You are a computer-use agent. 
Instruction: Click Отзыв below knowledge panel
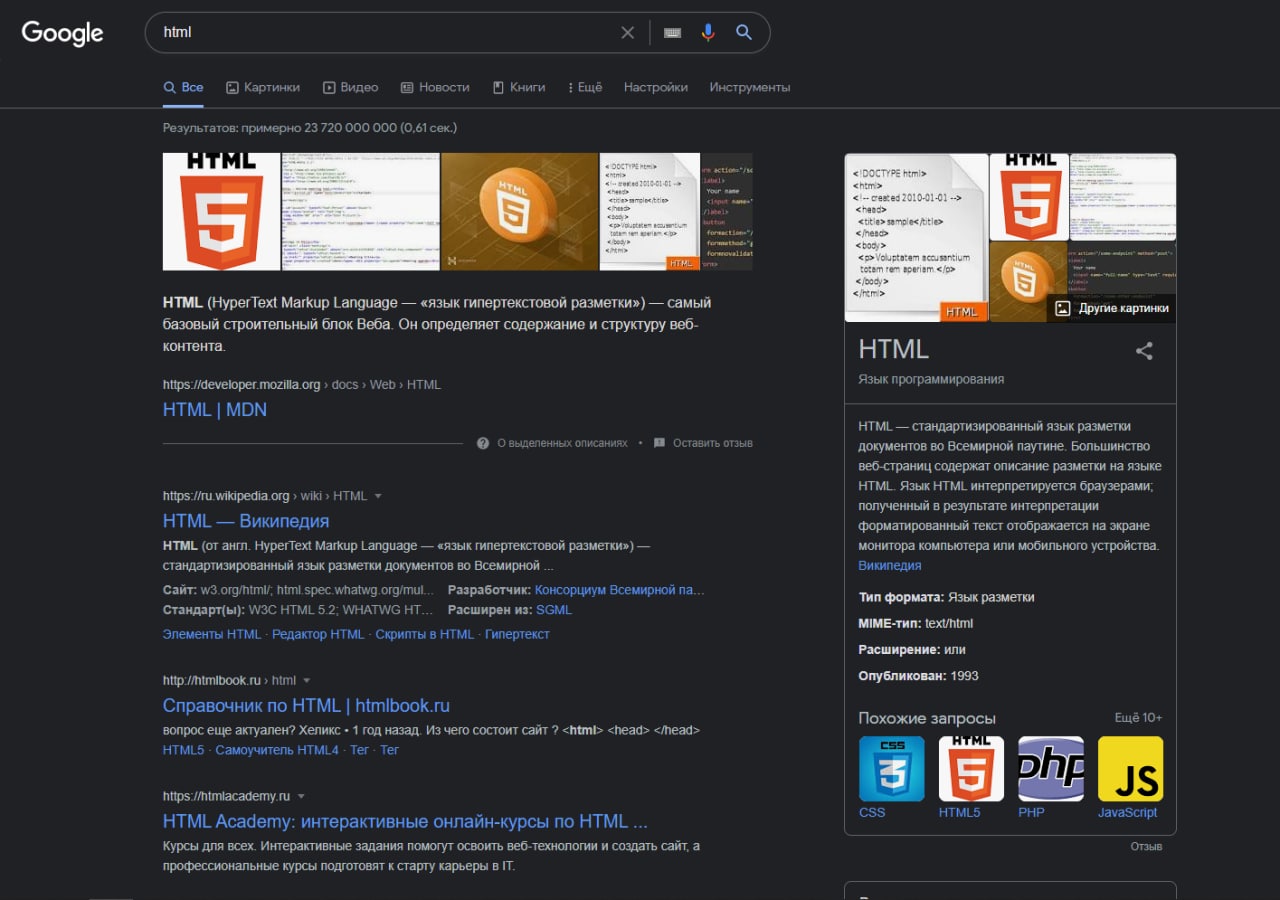pyautogui.click(x=1146, y=846)
